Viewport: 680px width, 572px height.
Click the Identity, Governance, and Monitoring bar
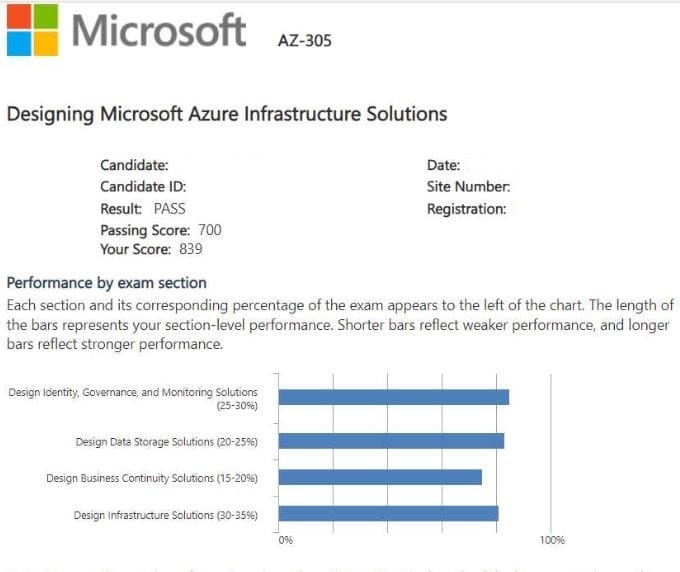coord(393,397)
